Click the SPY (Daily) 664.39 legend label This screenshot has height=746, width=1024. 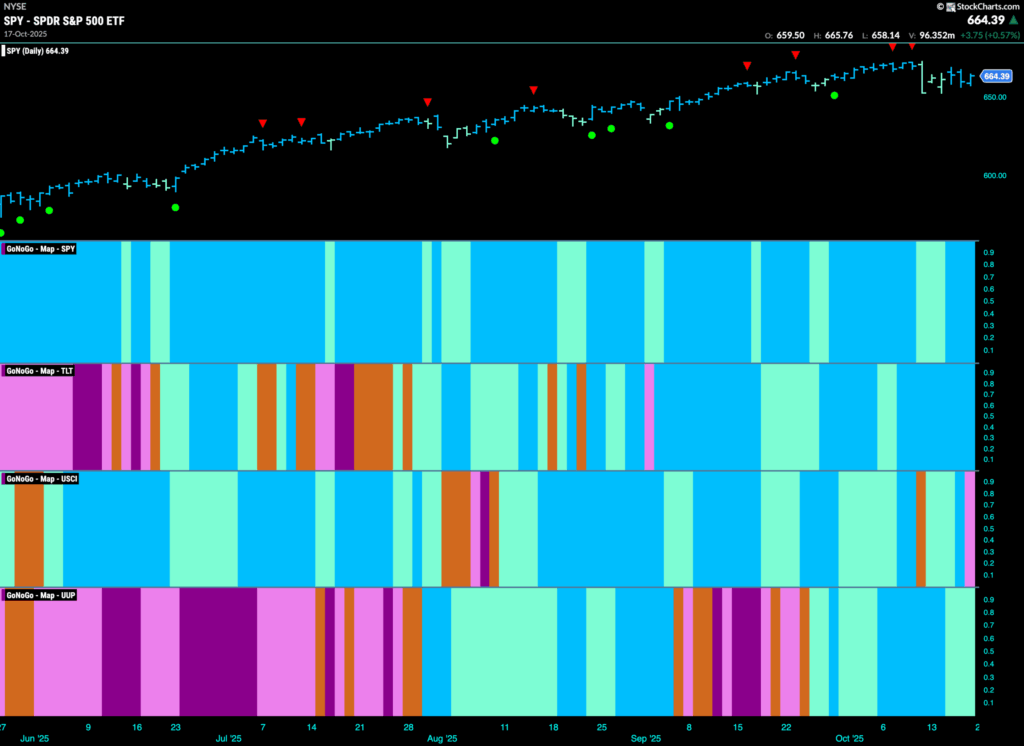click(37, 51)
